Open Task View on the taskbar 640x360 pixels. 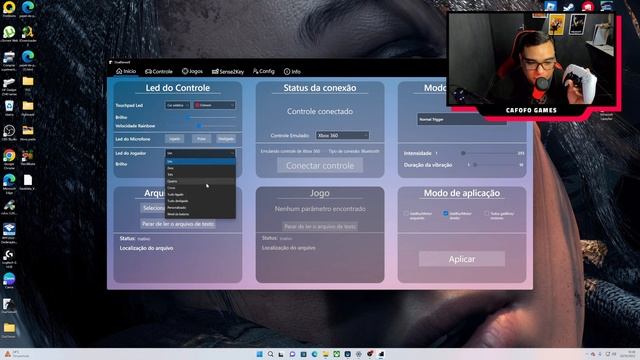click(x=281, y=354)
